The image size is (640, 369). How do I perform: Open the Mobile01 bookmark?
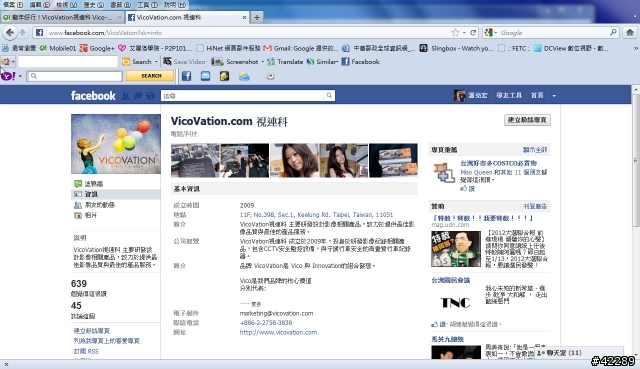[58, 48]
